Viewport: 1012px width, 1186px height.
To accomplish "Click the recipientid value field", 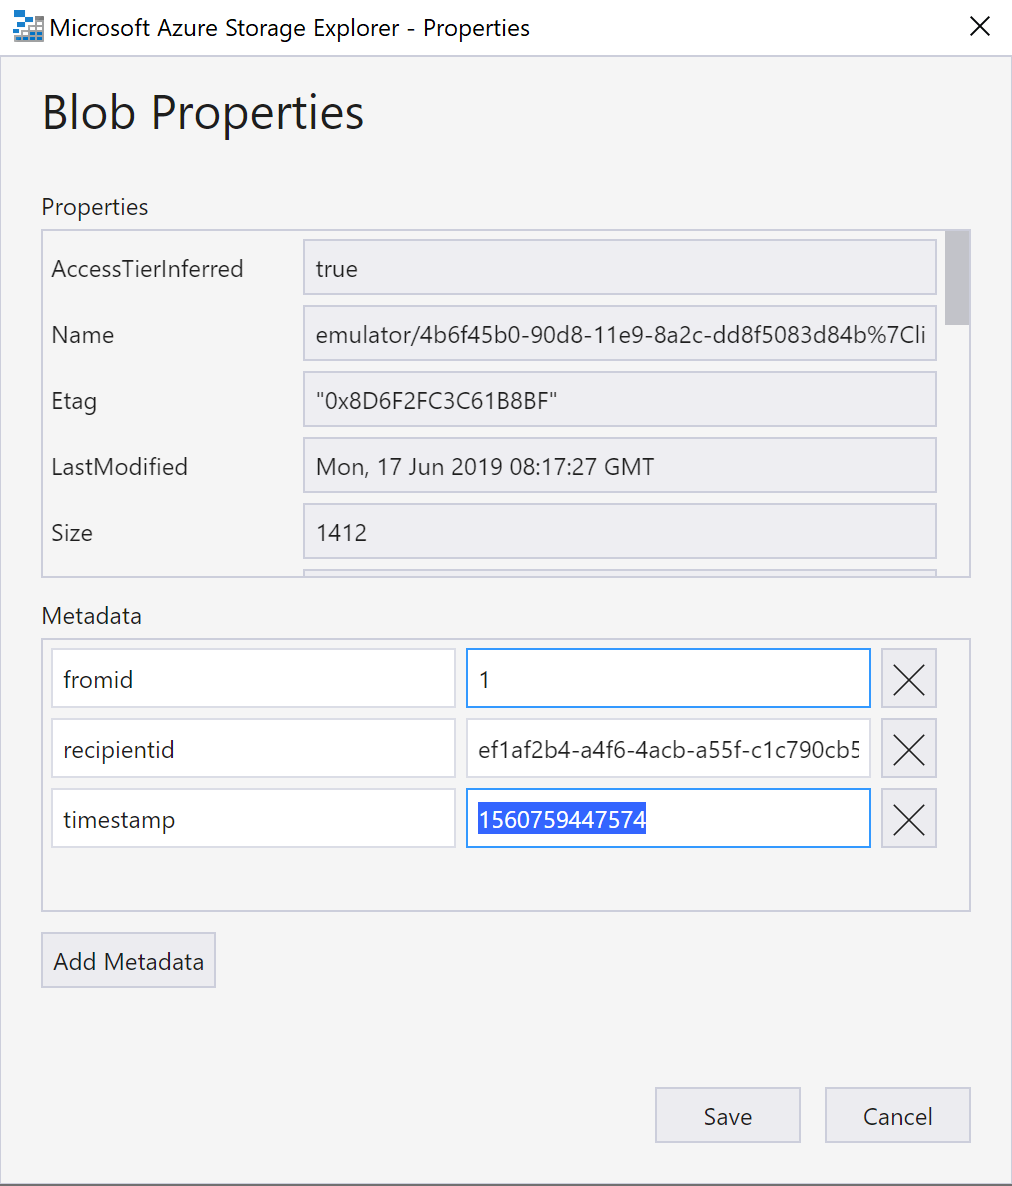I will click(x=667, y=748).
